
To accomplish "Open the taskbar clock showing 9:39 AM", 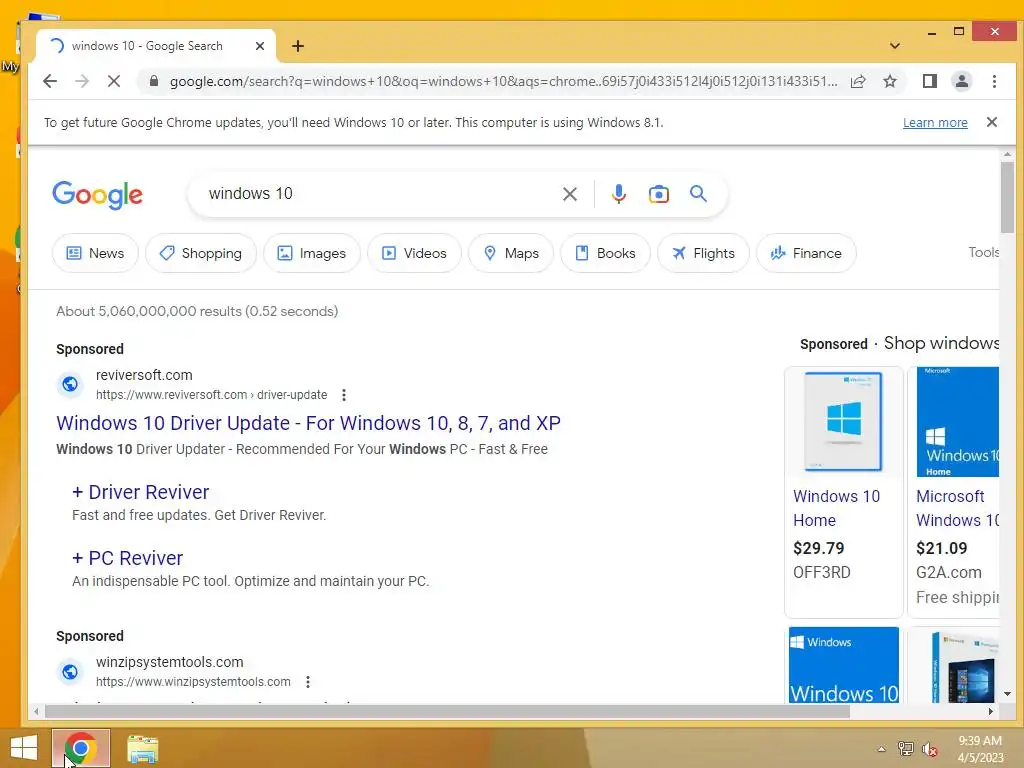I will coord(980,748).
